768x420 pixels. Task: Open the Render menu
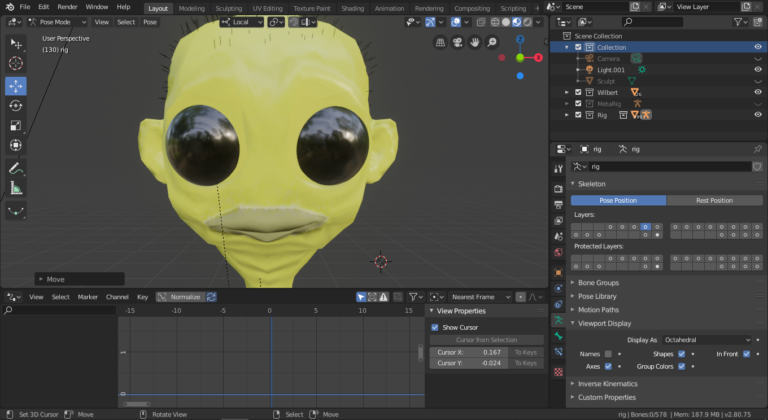(67, 7)
